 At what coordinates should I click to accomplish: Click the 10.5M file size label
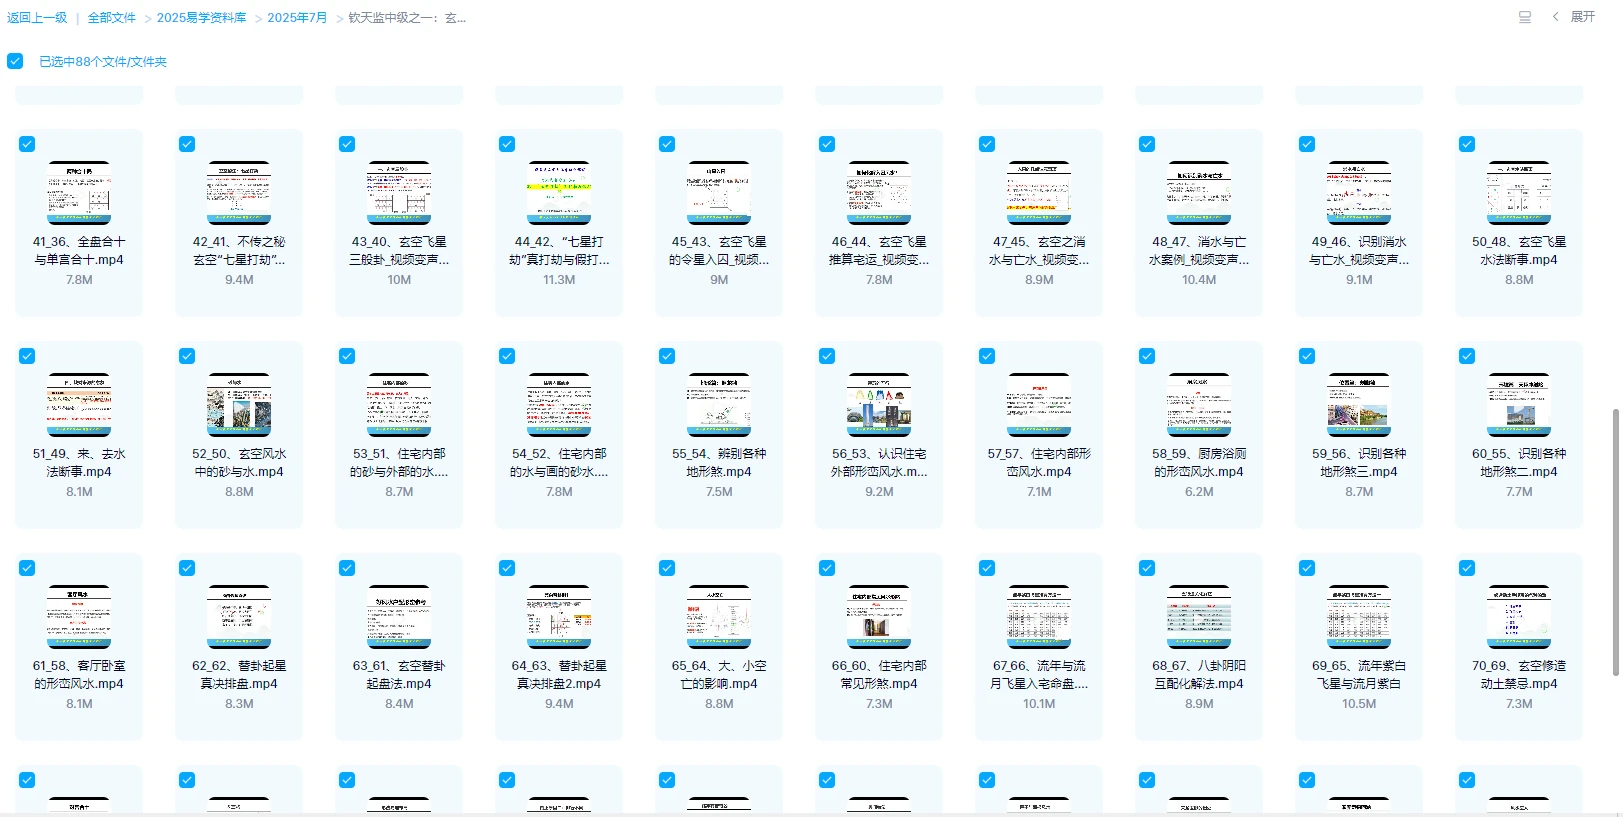click(1359, 704)
